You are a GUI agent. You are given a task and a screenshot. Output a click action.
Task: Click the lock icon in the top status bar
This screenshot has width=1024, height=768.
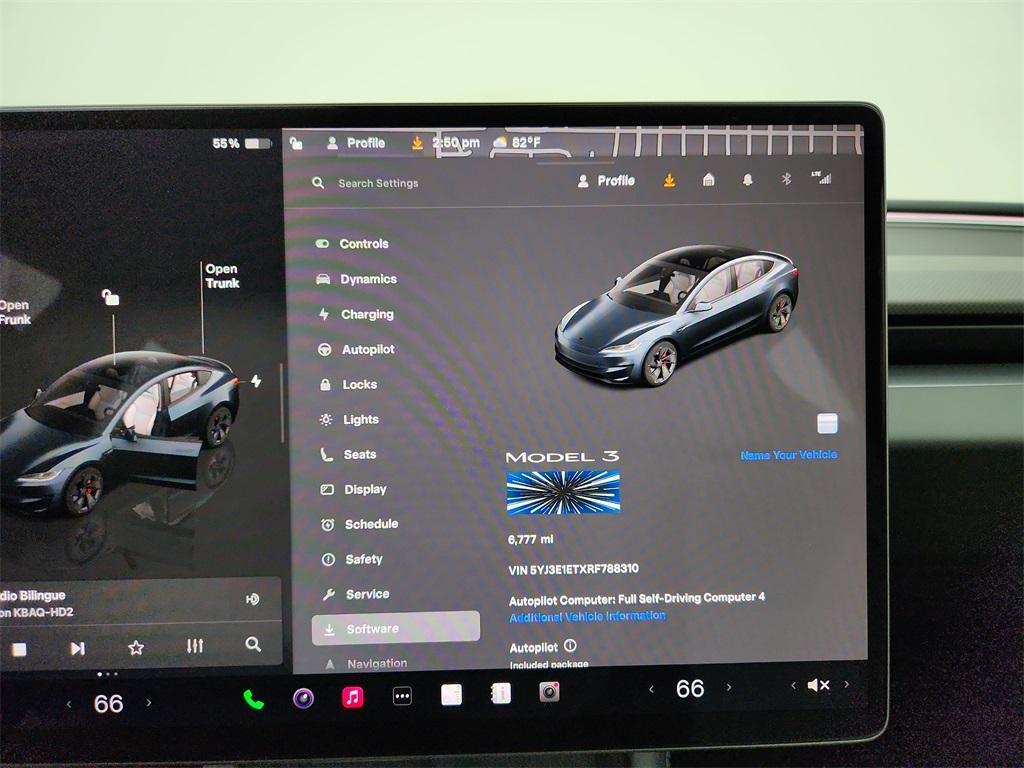click(x=296, y=143)
